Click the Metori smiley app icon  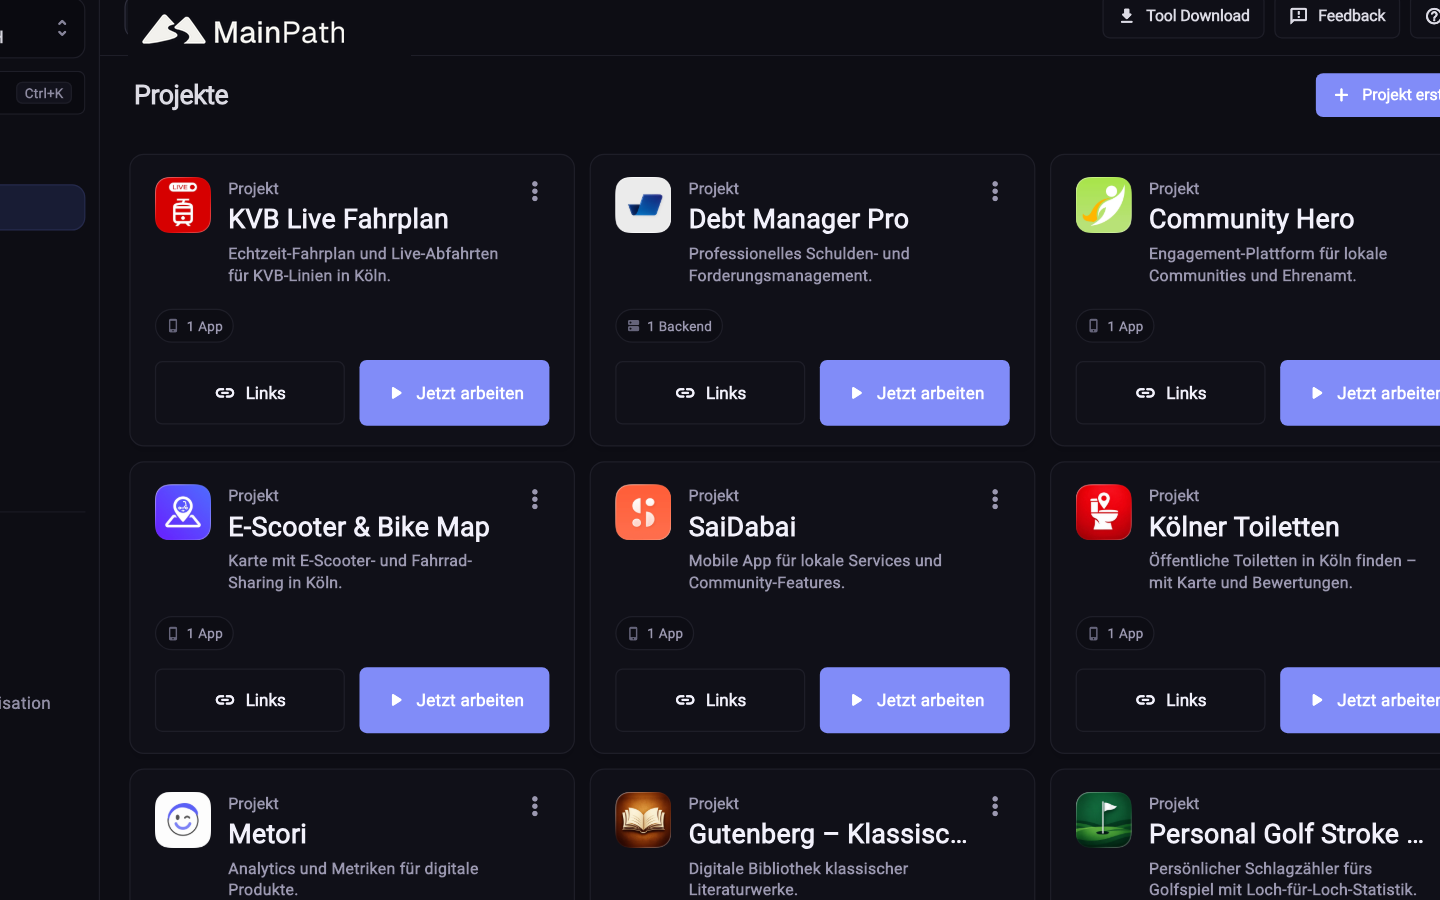tap(183, 820)
